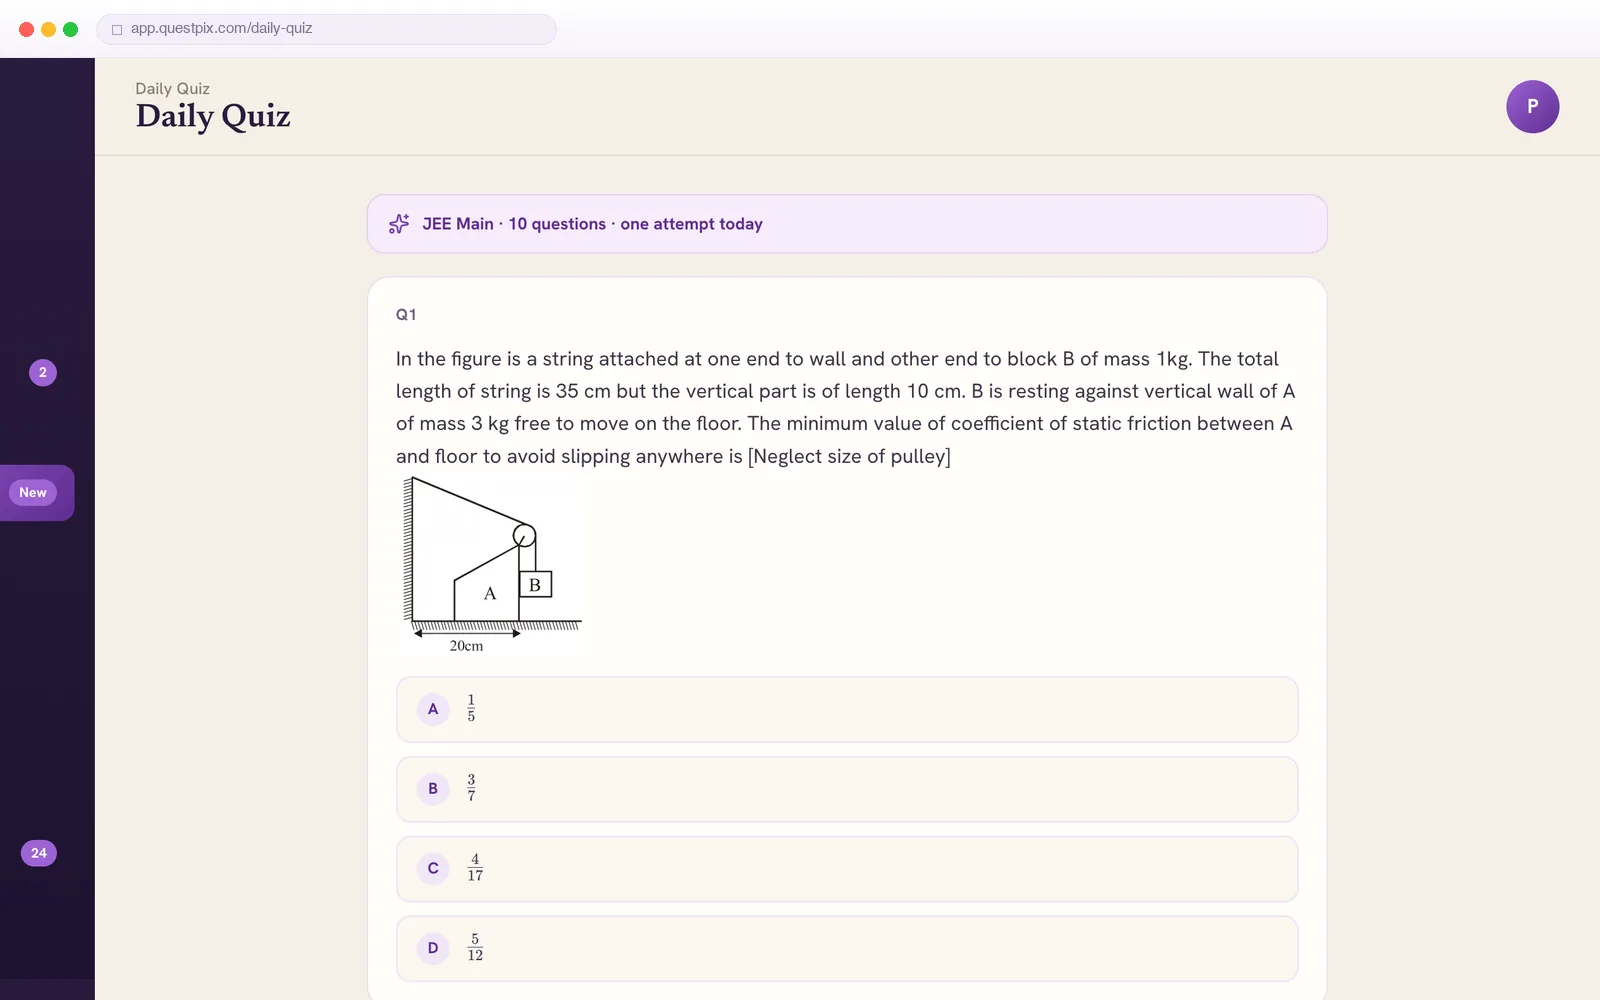Select the circle lettered B
This screenshot has height=1000, width=1600.
click(433, 789)
